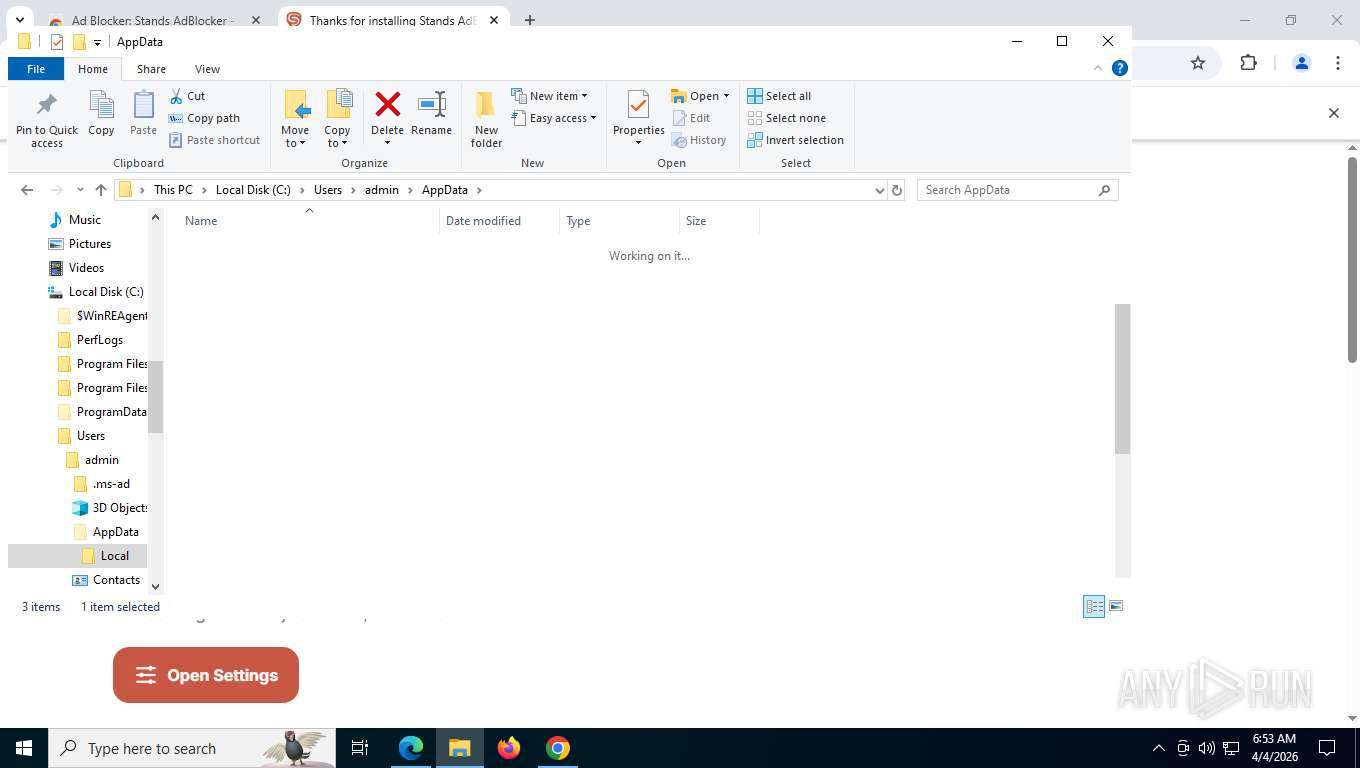
Task: Show file History
Action: click(699, 140)
